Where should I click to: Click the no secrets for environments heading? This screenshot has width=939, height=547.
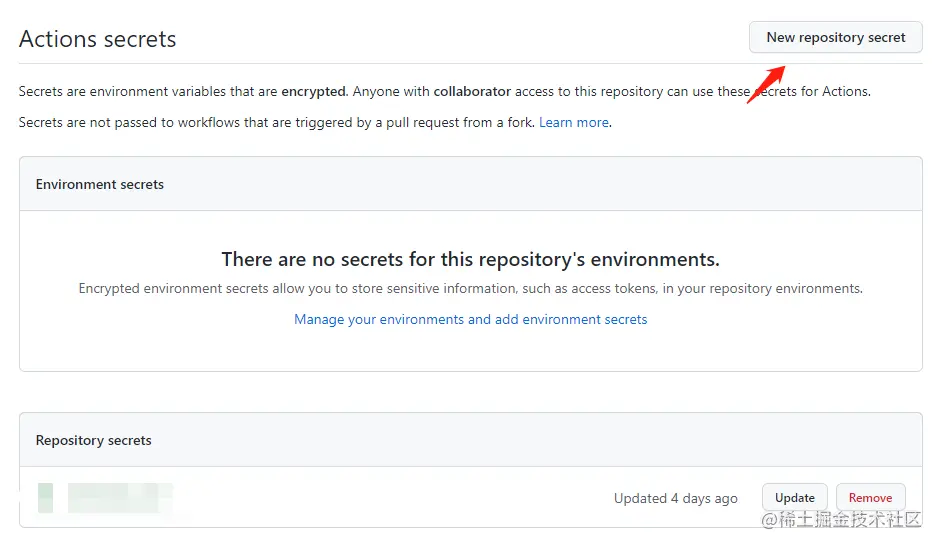(x=470, y=260)
